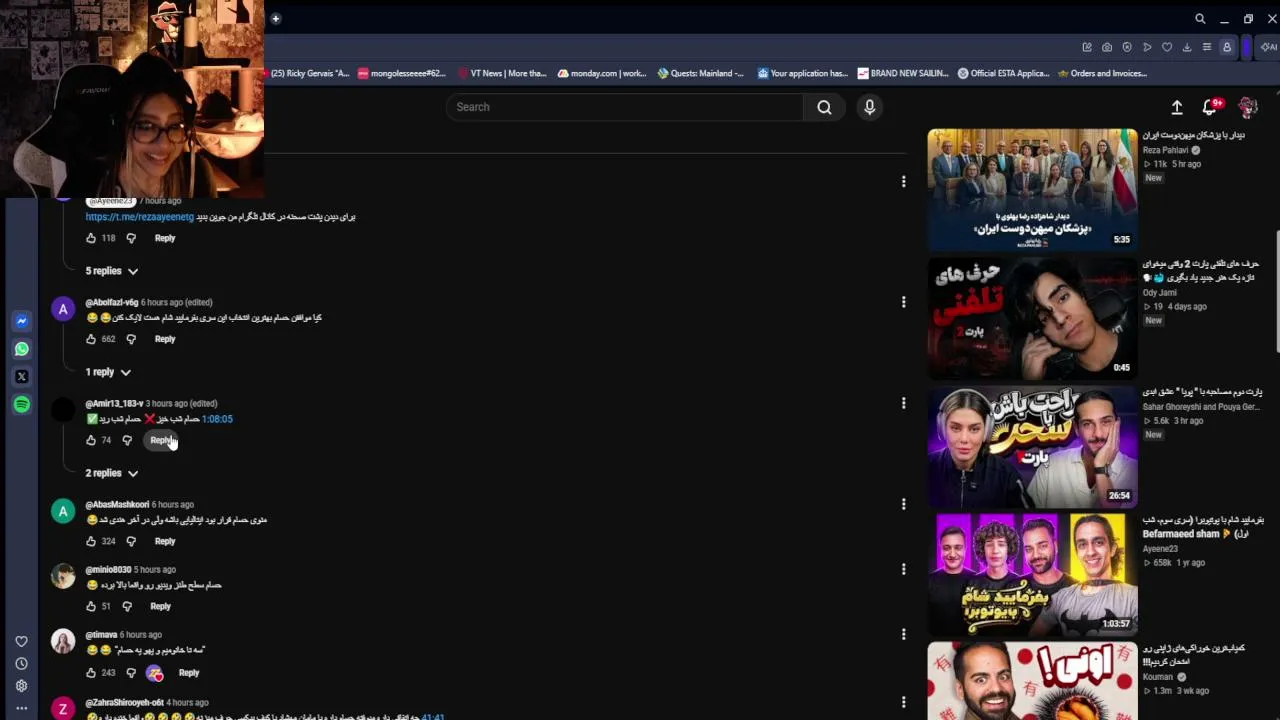Viewport: 1280px width, 720px height.
Task: Like the comment by @timava
Action: pos(91,672)
